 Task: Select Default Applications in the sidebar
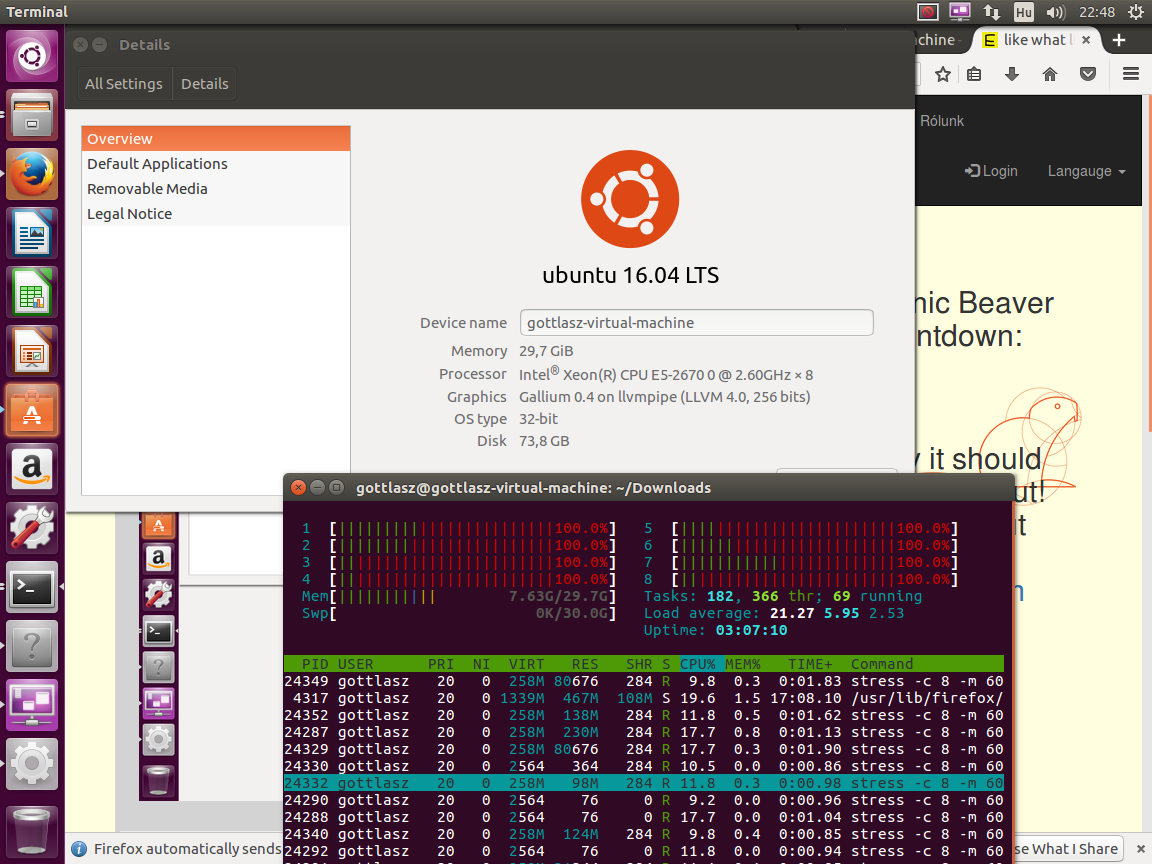coord(215,164)
